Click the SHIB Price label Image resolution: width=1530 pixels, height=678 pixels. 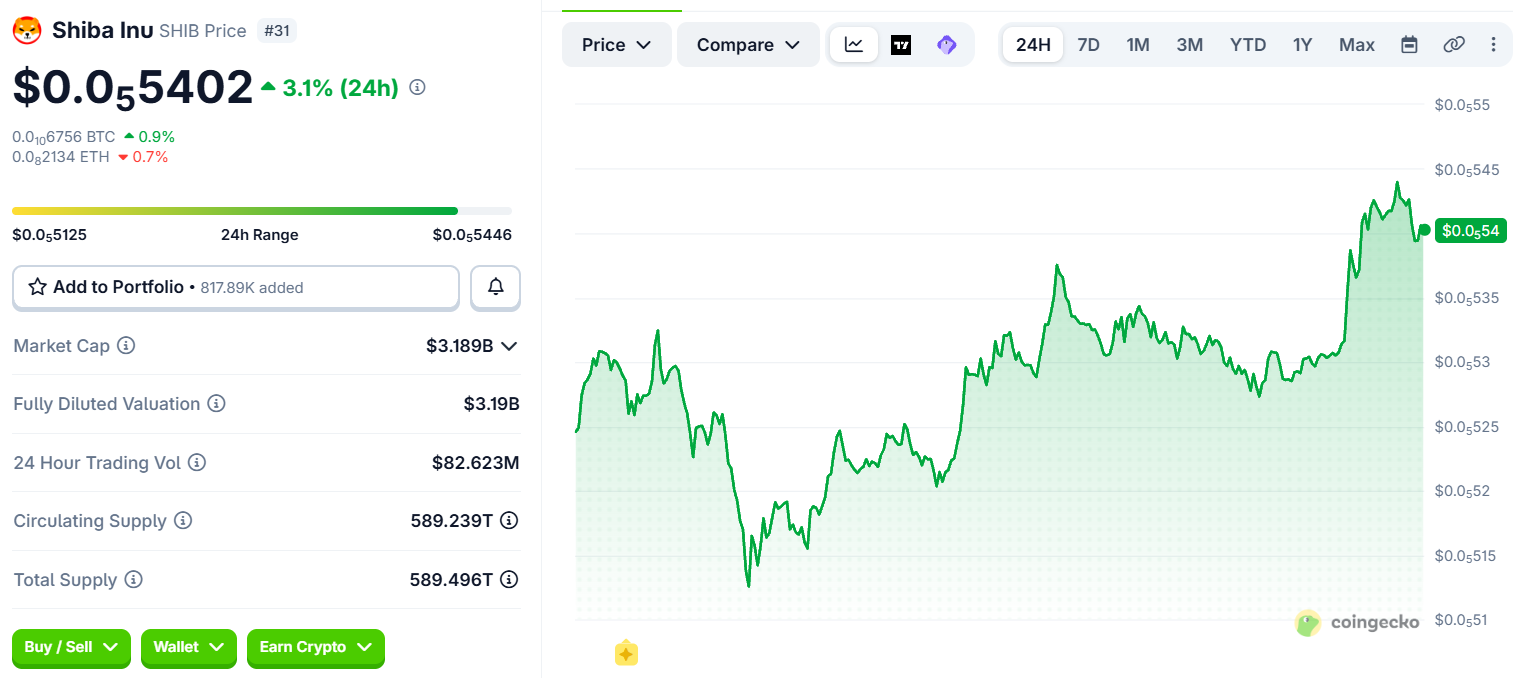point(203,31)
